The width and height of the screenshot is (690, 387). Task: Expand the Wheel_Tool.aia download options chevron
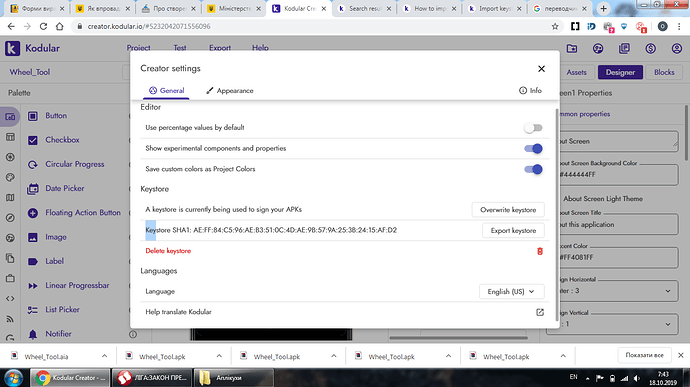104,356
